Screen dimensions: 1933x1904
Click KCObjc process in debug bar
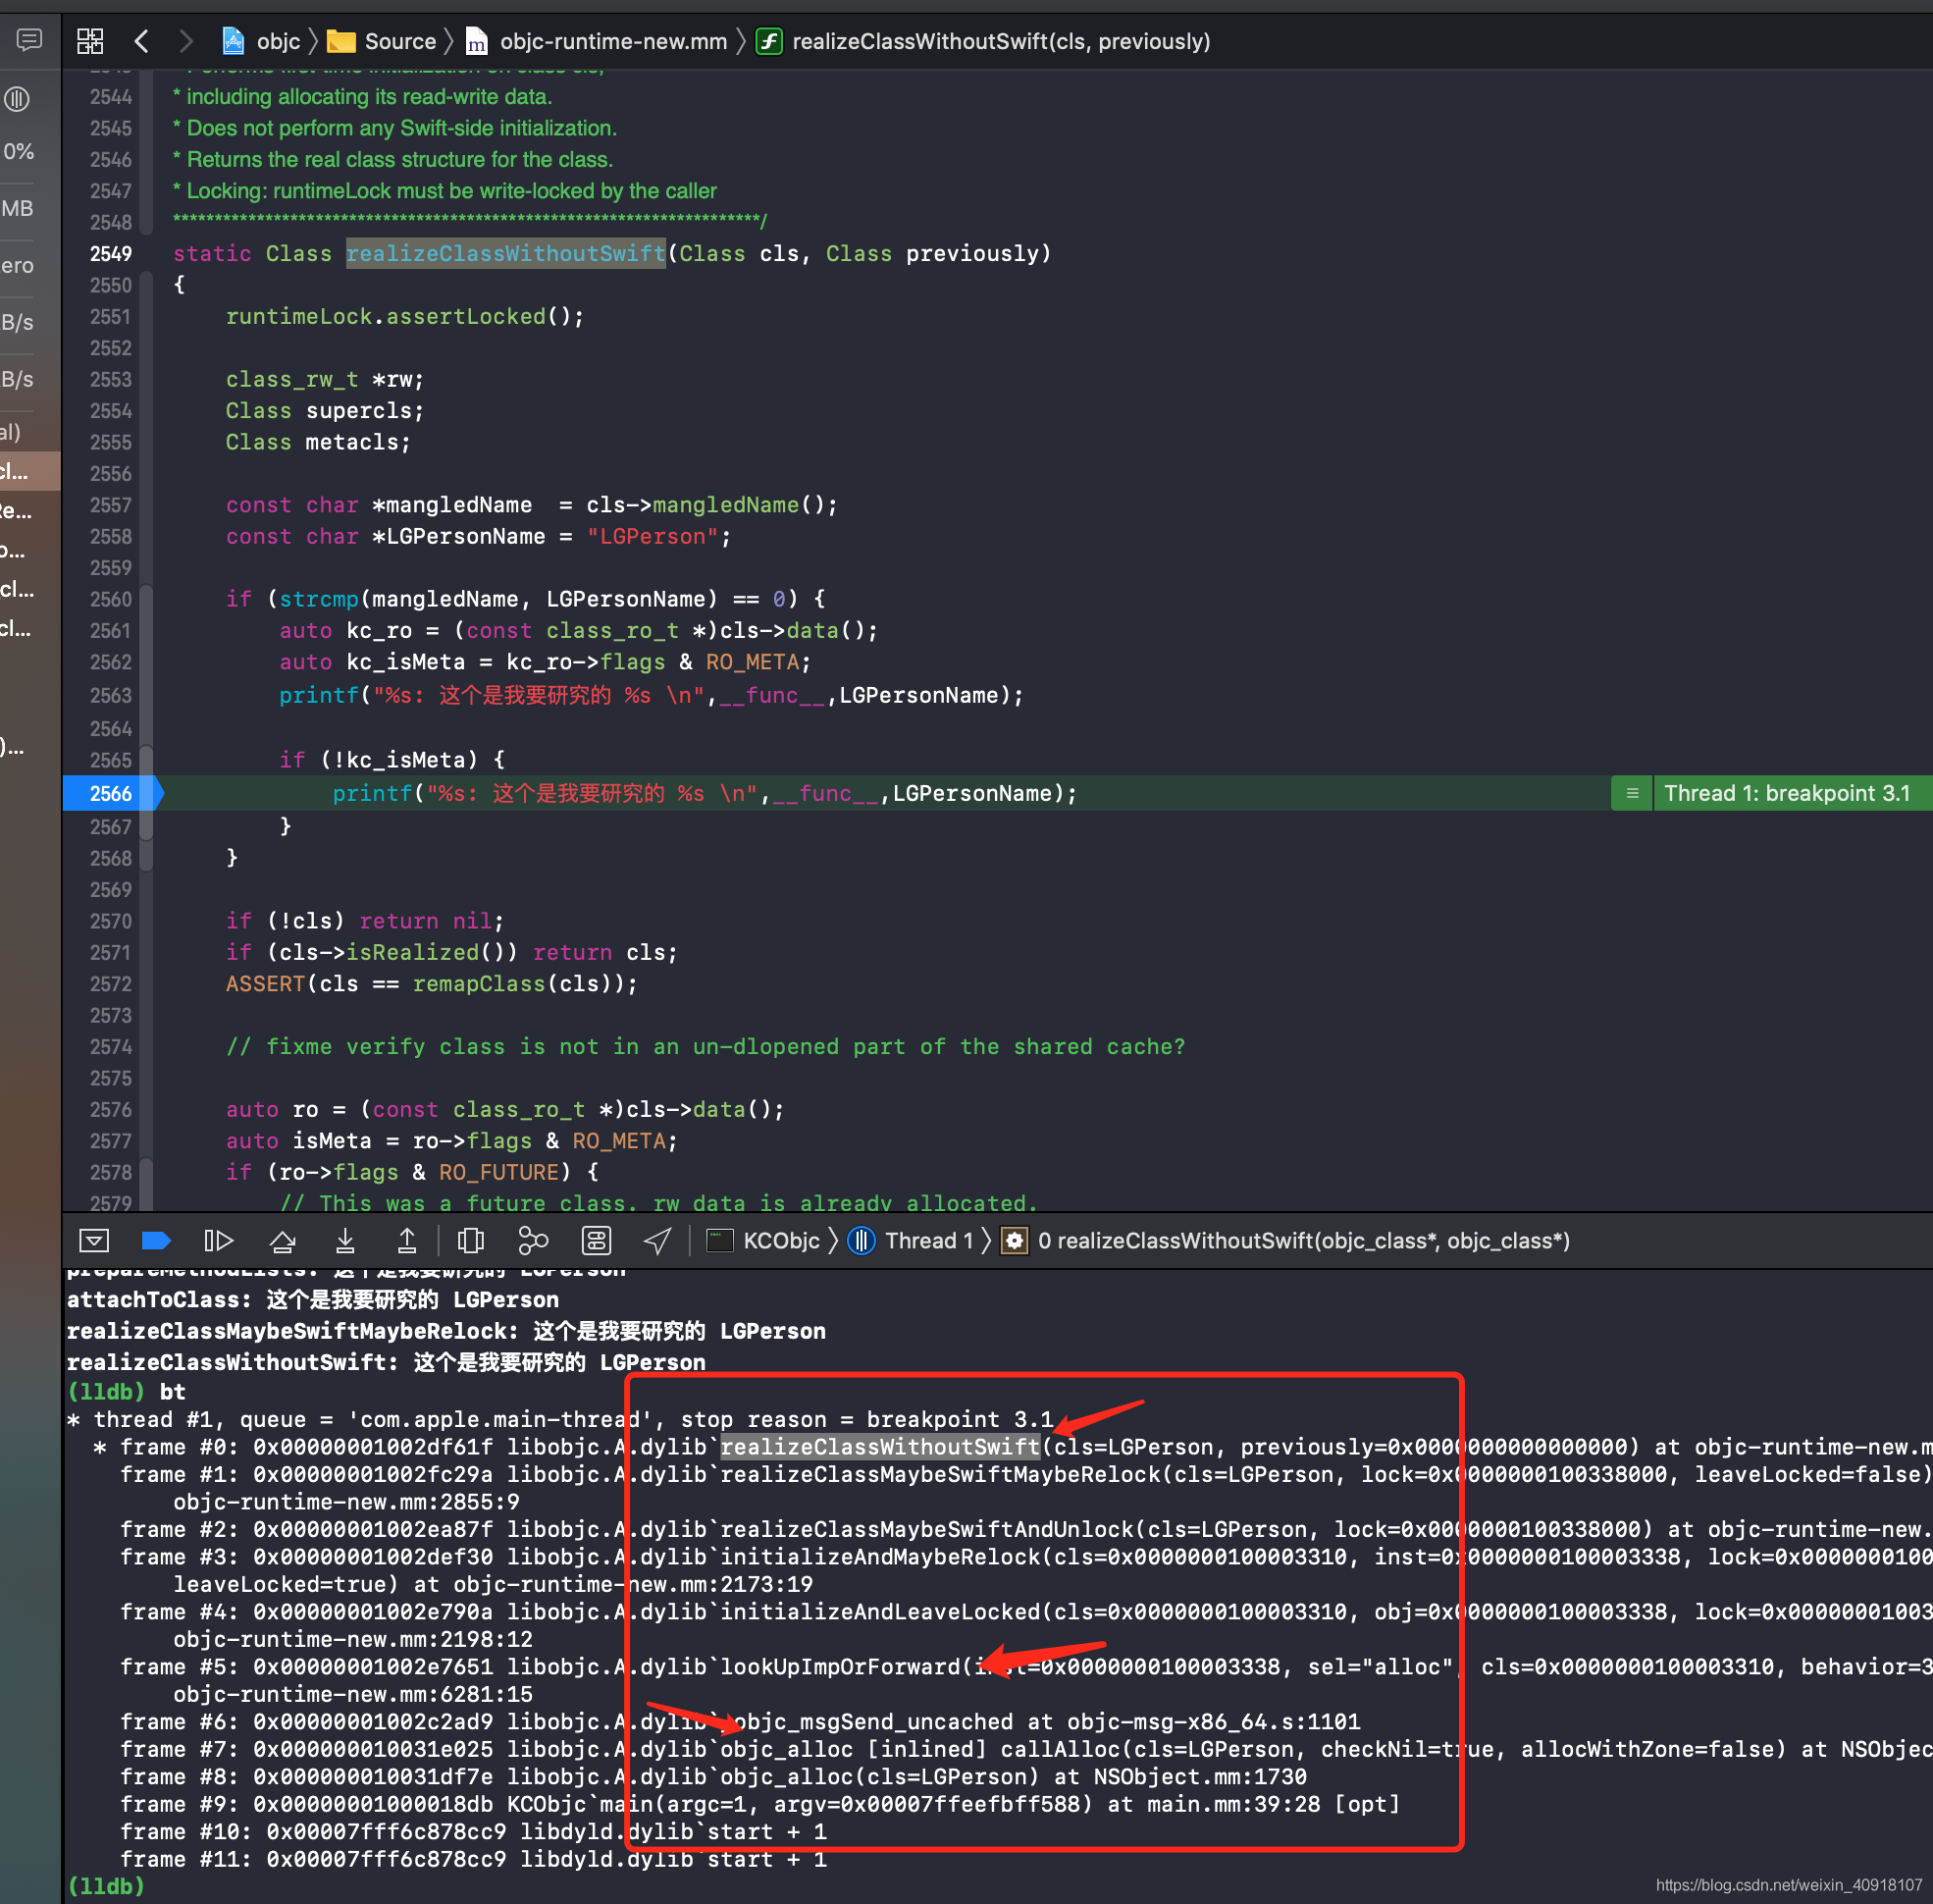[780, 1241]
